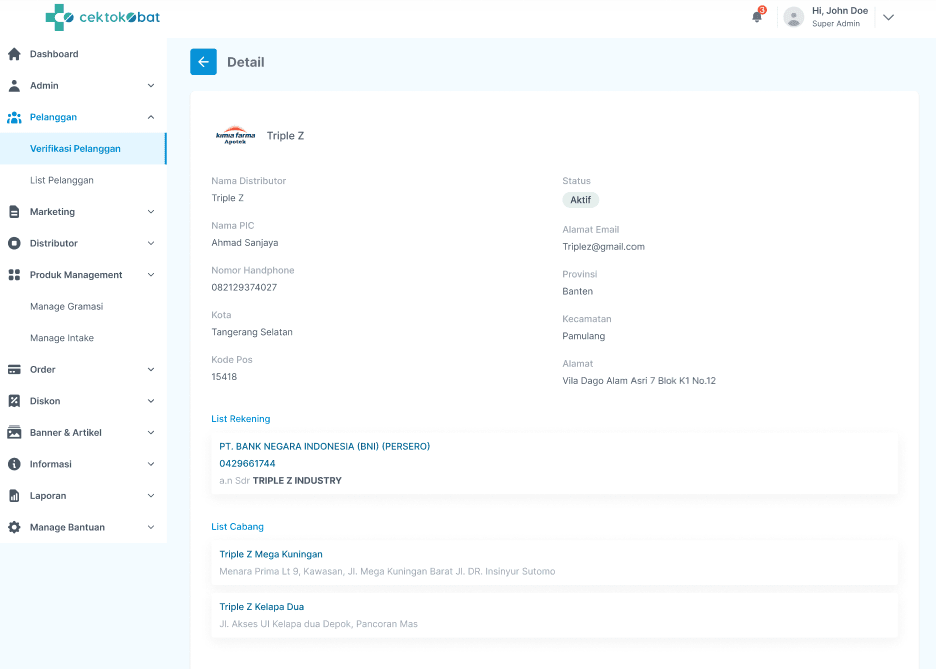Click the Kimia Farma logo thumbnail
The height and width of the screenshot is (669, 936).
point(235,136)
